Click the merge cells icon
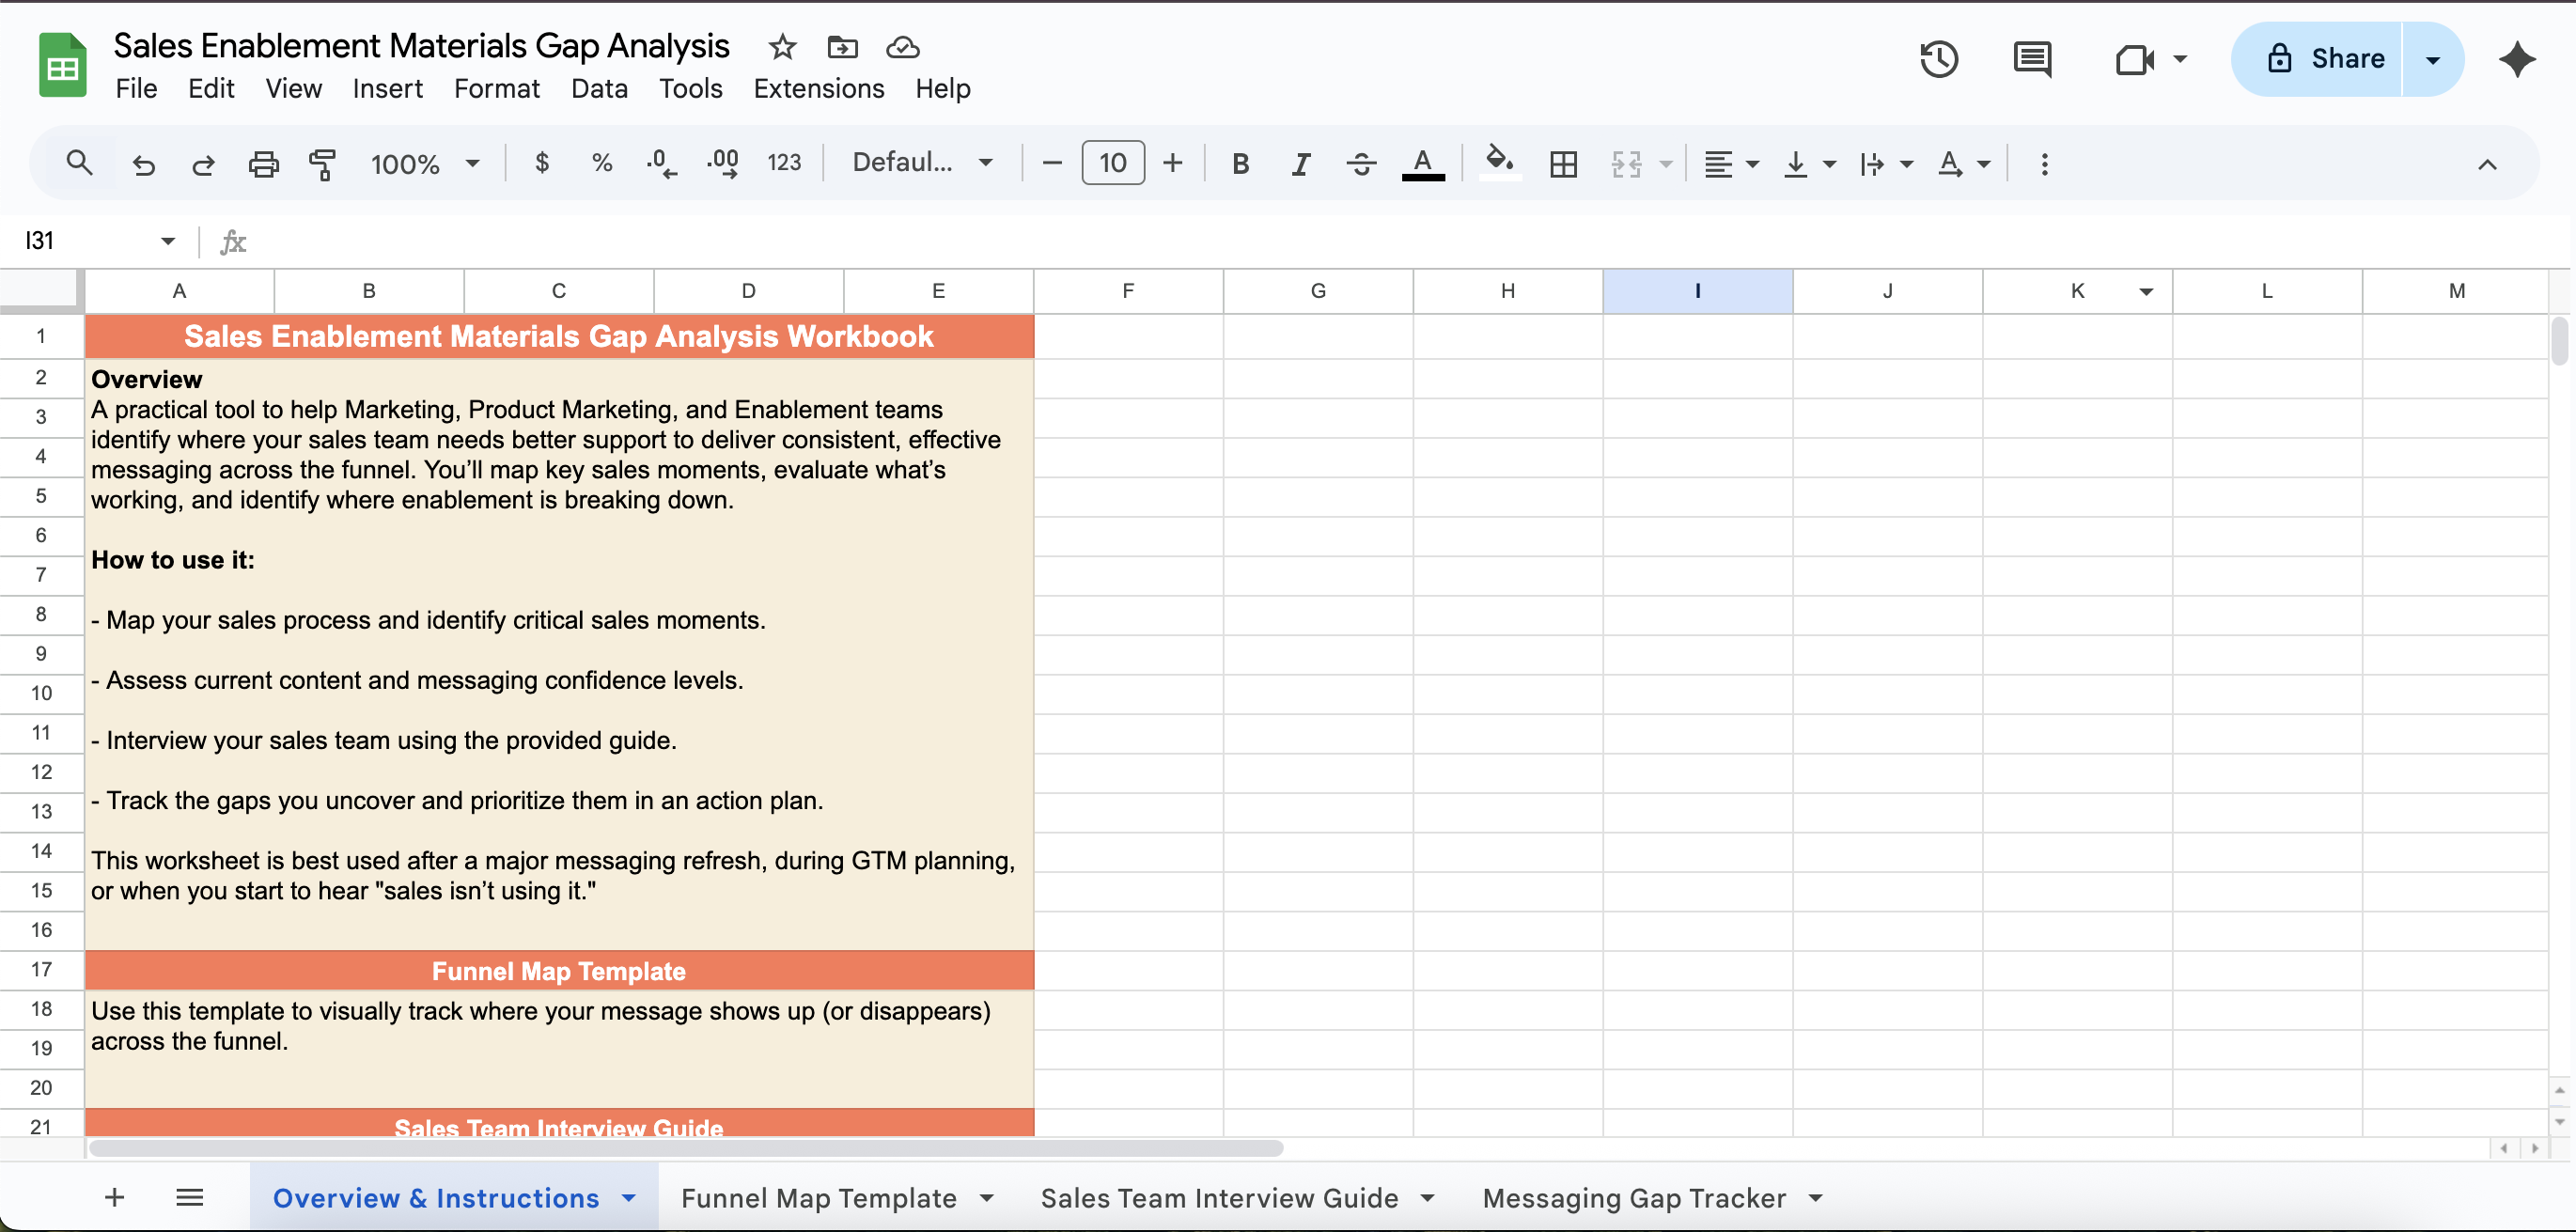2576x1232 pixels. point(1626,163)
